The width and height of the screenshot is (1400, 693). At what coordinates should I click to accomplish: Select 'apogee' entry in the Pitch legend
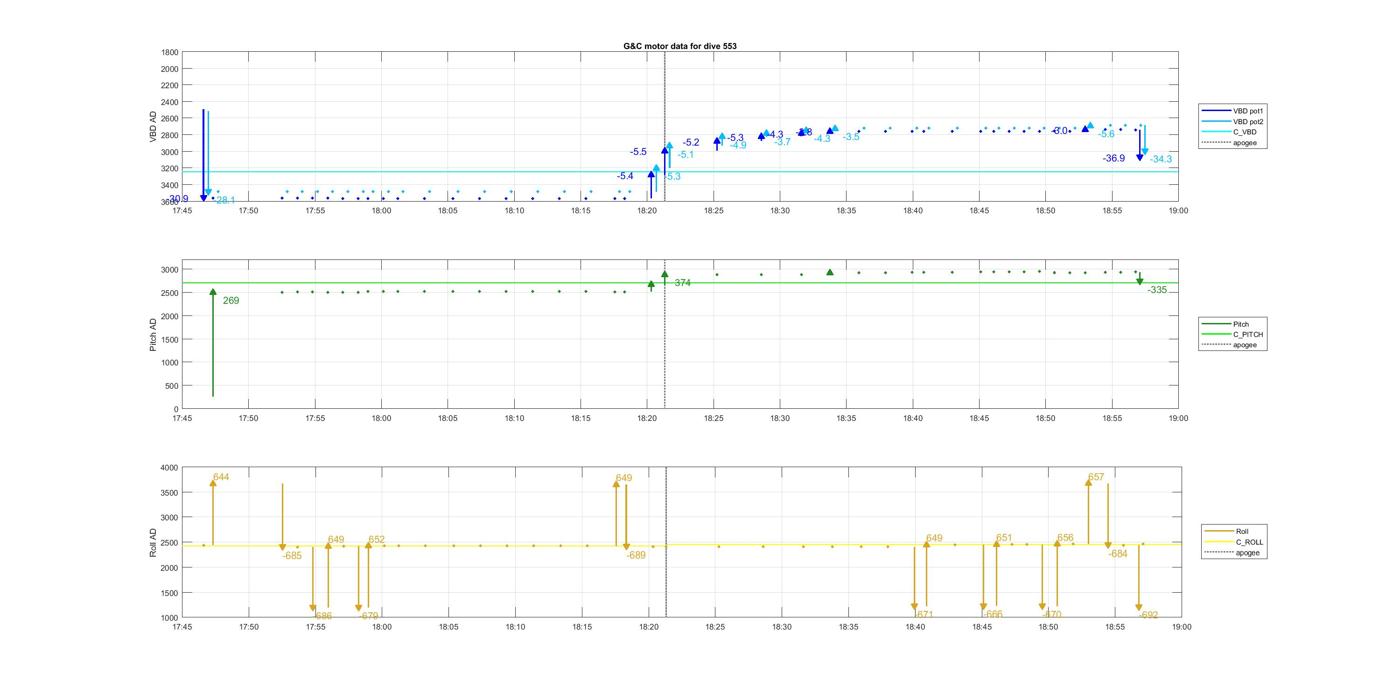[x=1245, y=345]
